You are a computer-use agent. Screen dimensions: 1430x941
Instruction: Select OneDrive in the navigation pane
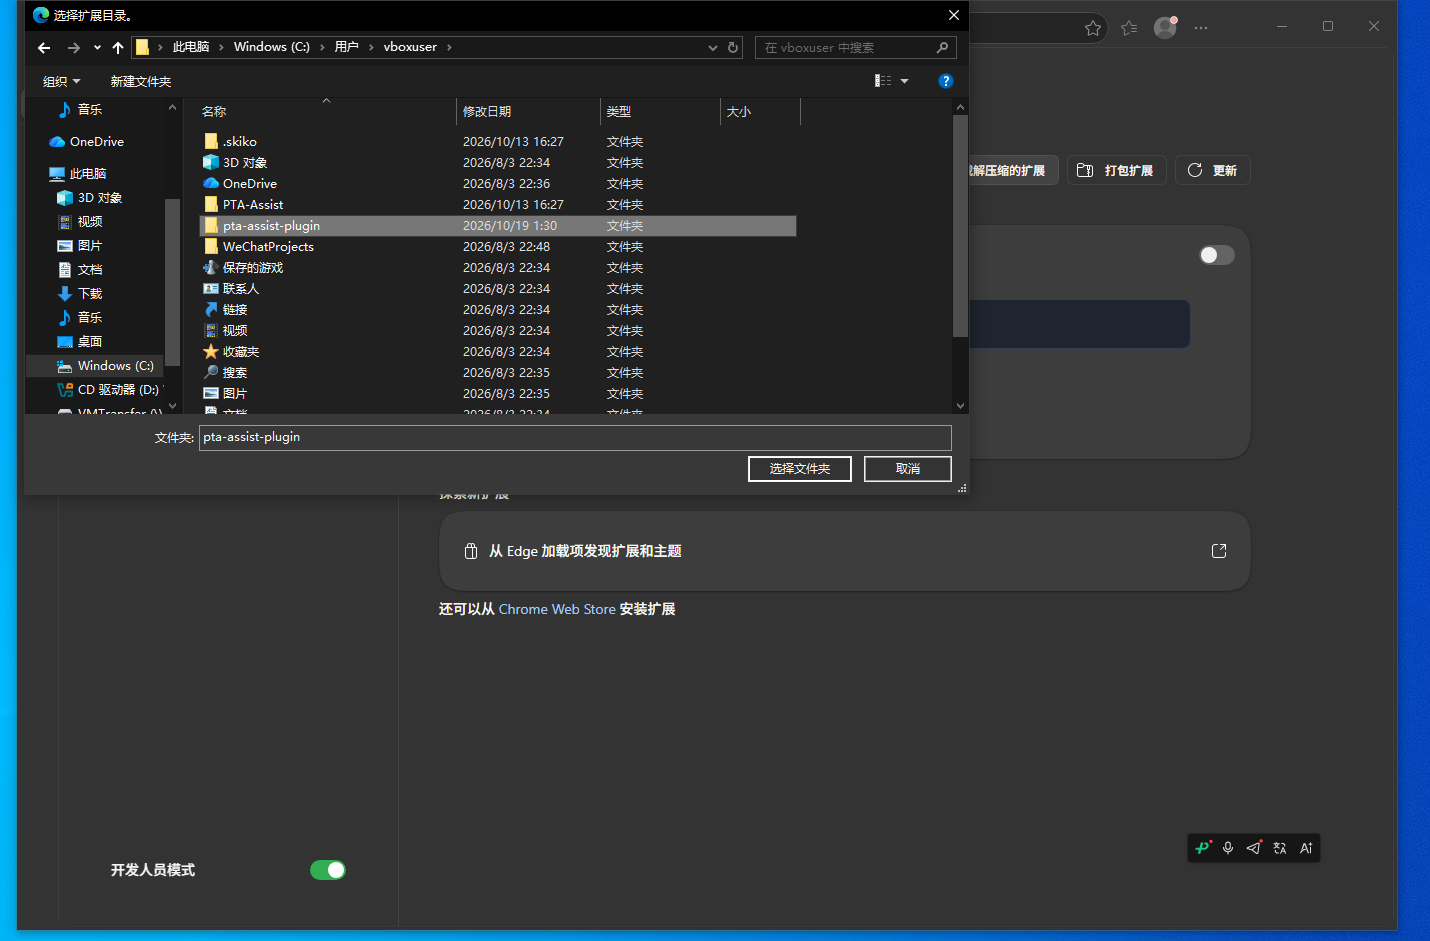coord(97,142)
